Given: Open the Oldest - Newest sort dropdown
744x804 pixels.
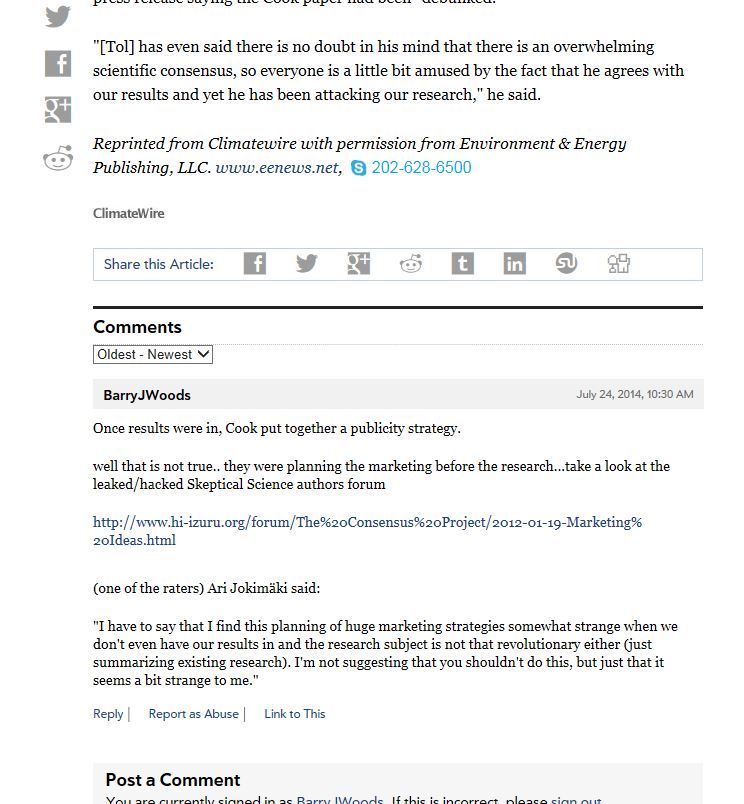Looking at the screenshot, I should click(153, 354).
